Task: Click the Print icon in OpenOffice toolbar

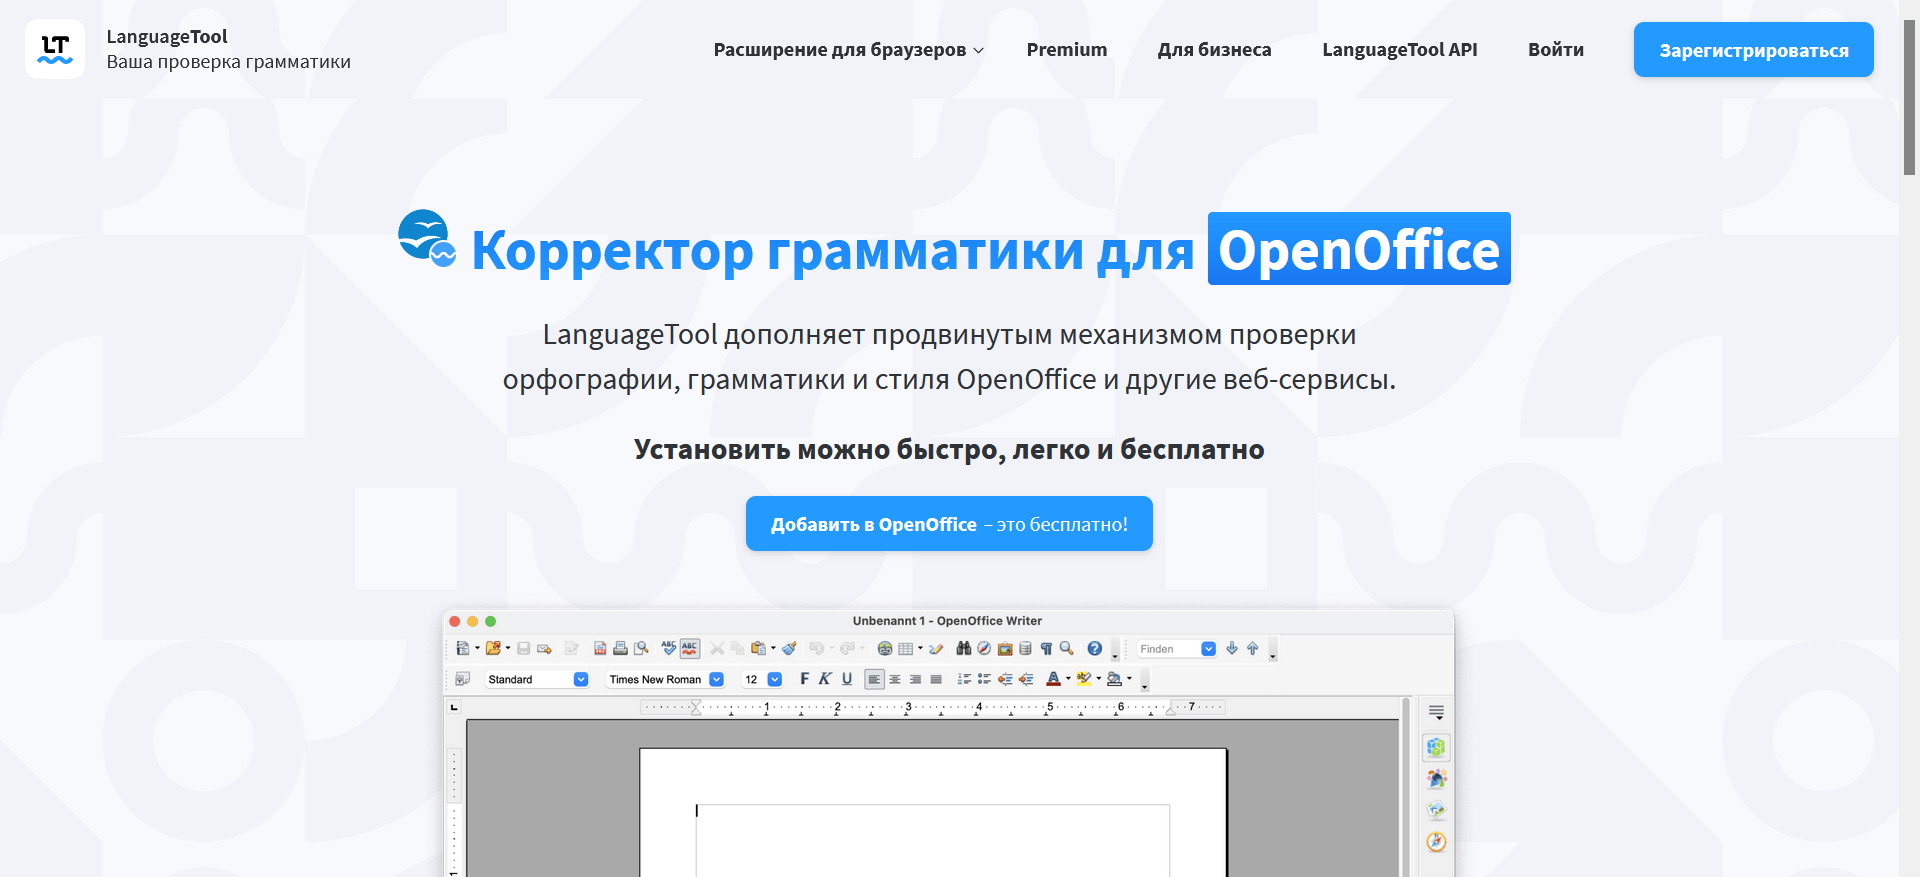Action: click(620, 648)
